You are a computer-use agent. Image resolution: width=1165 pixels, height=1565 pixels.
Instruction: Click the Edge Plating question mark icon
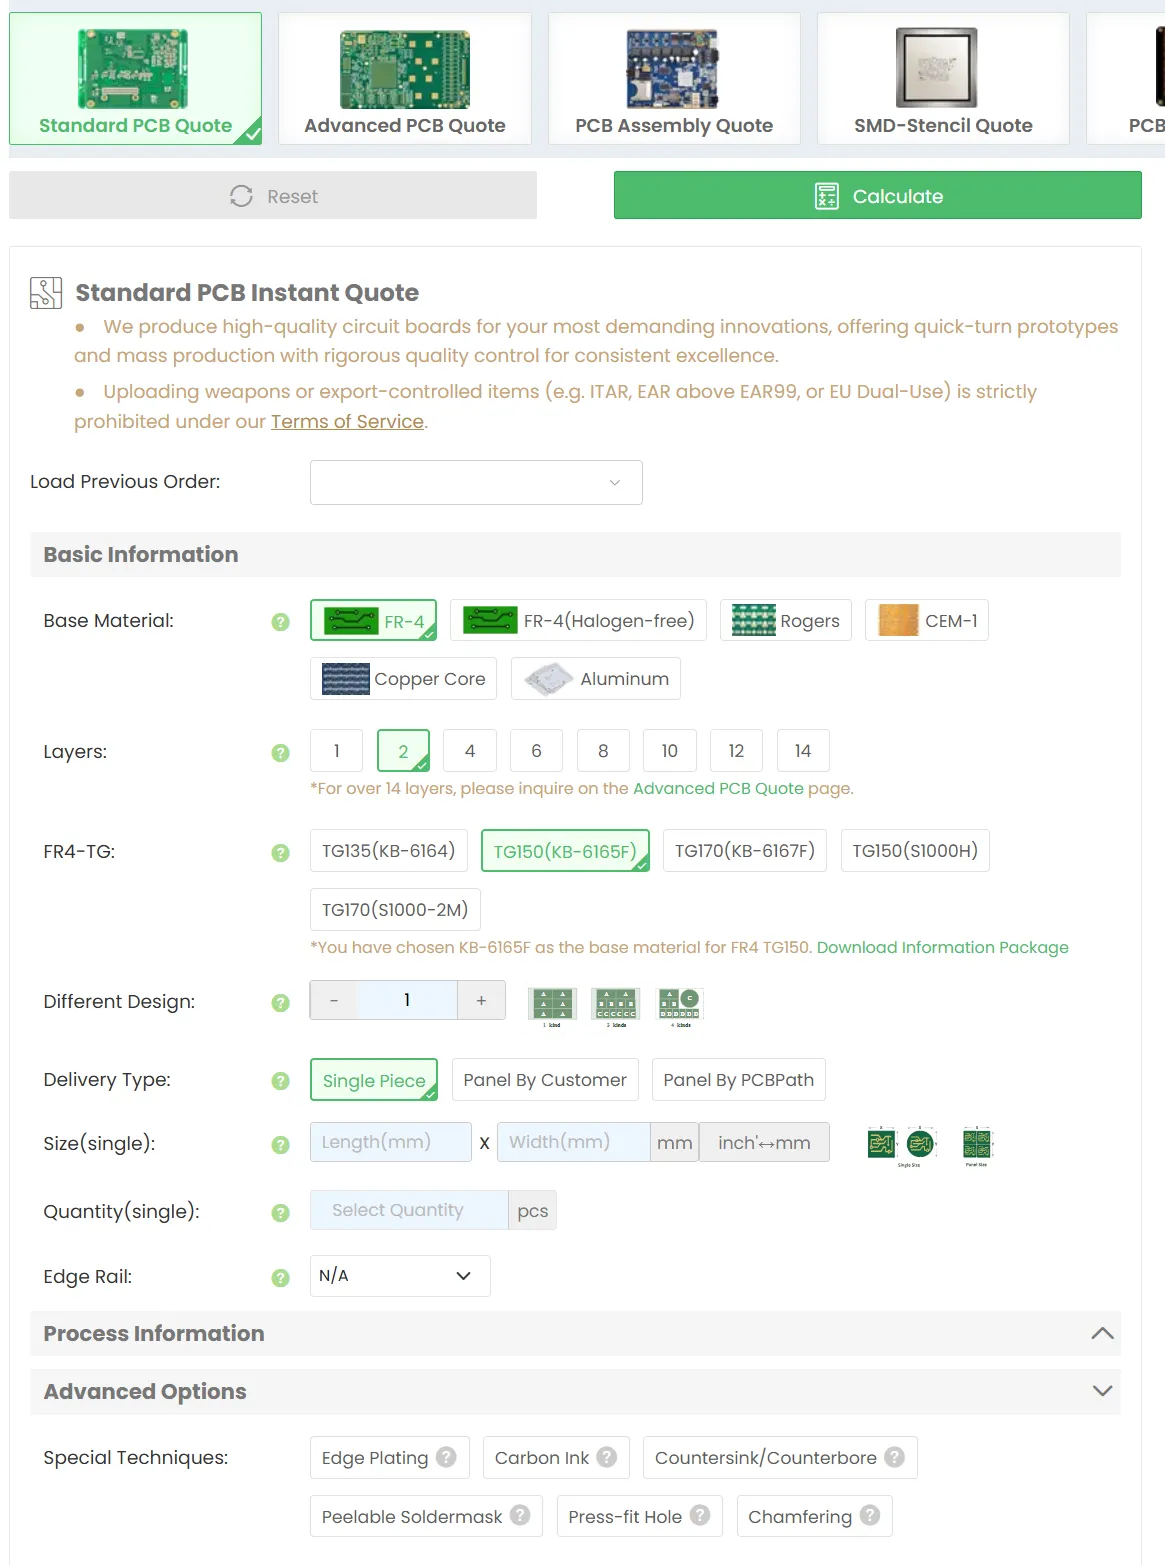[446, 1457]
